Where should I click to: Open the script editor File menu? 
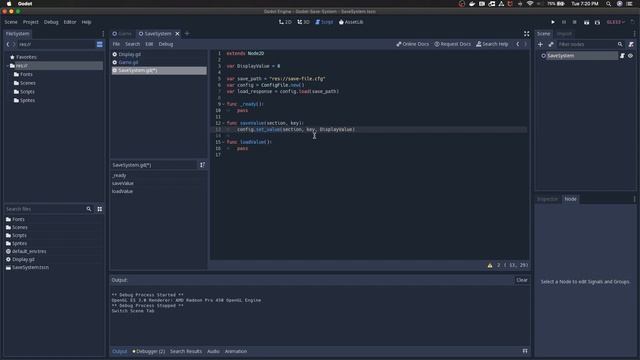pyautogui.click(x=116, y=44)
